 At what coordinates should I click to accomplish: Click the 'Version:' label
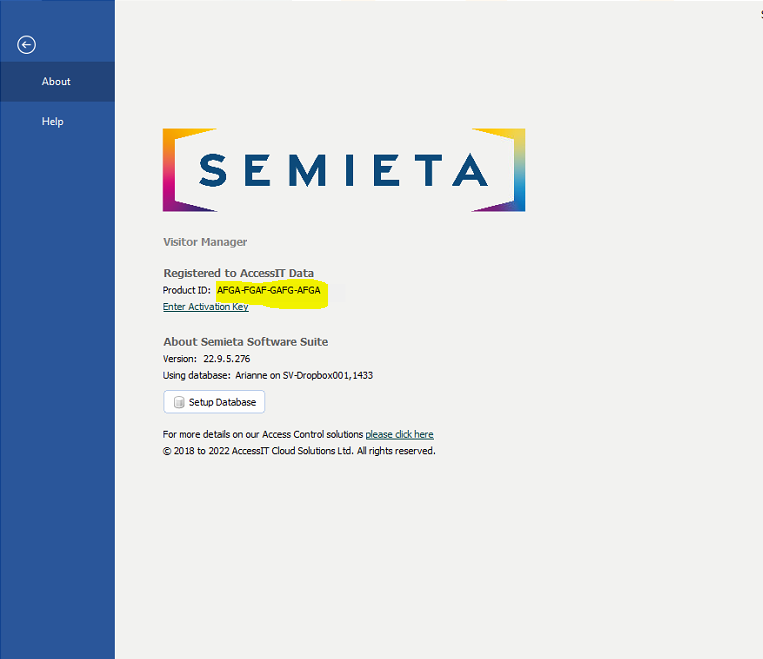click(x=180, y=359)
